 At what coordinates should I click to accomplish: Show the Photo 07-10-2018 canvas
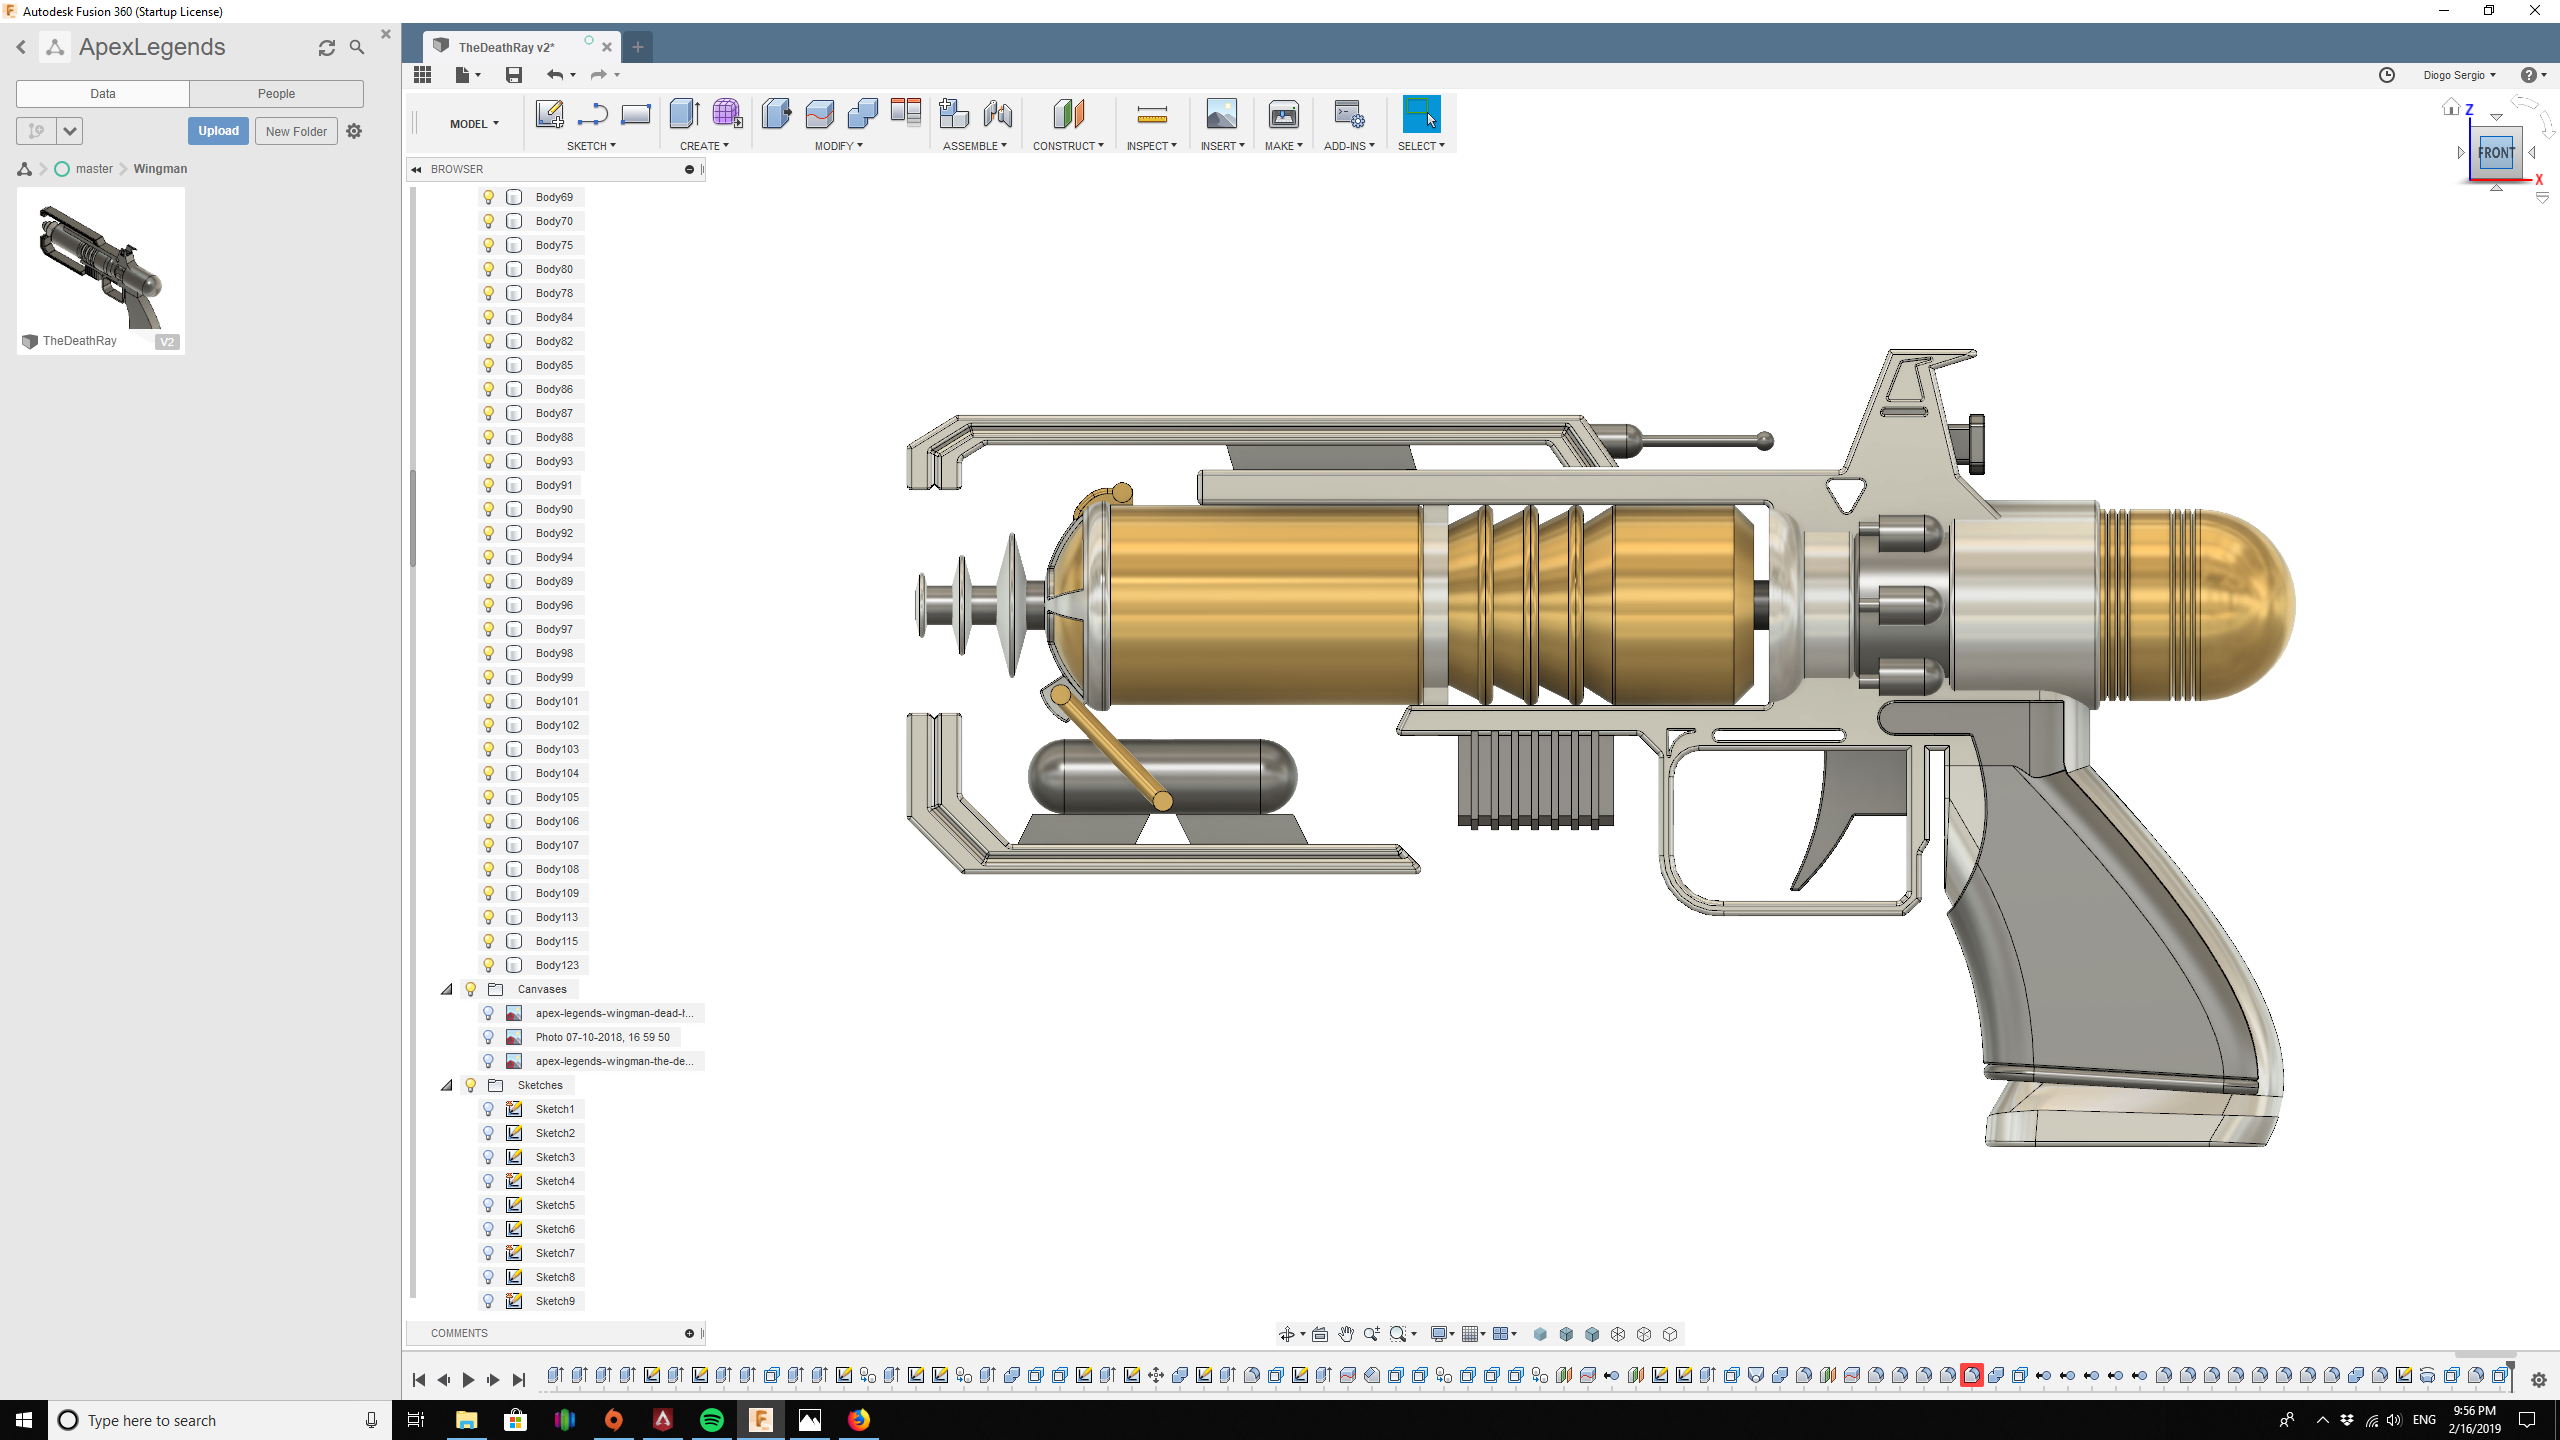pyautogui.click(x=489, y=1037)
